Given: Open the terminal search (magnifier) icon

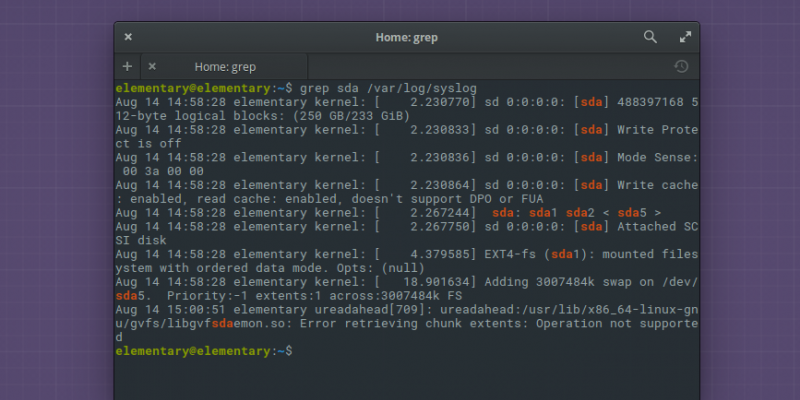Looking at the screenshot, I should (x=650, y=37).
